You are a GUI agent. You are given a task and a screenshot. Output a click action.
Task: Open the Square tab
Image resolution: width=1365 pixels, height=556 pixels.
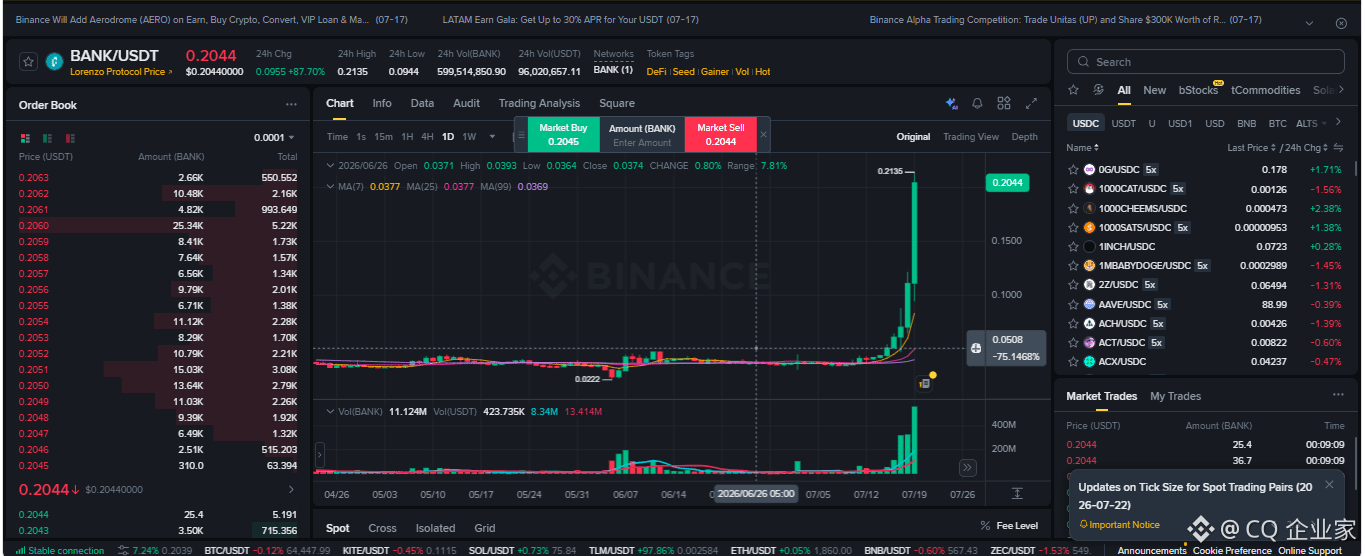pos(617,103)
